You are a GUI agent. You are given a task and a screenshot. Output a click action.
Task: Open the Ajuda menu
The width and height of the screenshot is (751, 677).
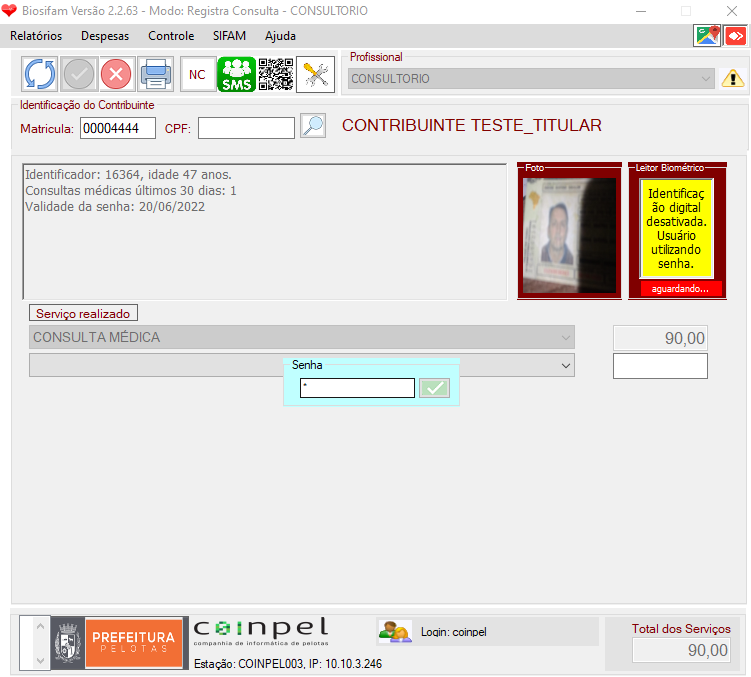pos(280,36)
